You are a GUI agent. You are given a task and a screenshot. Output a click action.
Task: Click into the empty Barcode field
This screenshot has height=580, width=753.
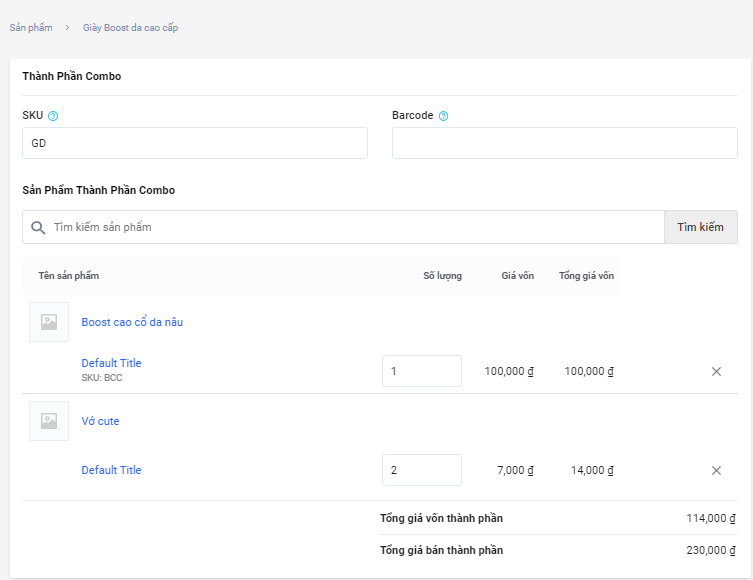564,143
